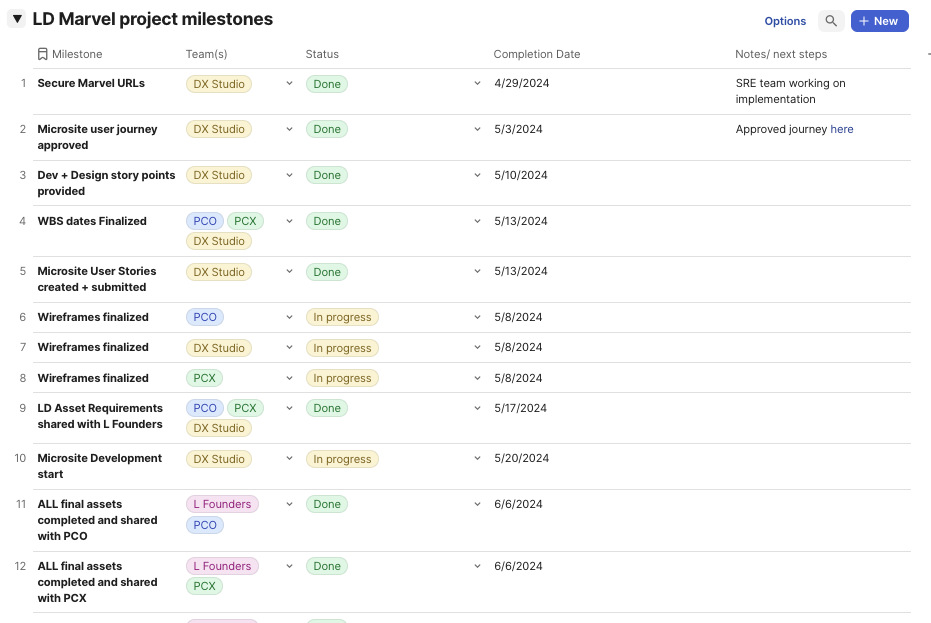This screenshot has width=931, height=623.
Task: Open Team dropdown in row 12 ALL final assets
Action: (289, 566)
